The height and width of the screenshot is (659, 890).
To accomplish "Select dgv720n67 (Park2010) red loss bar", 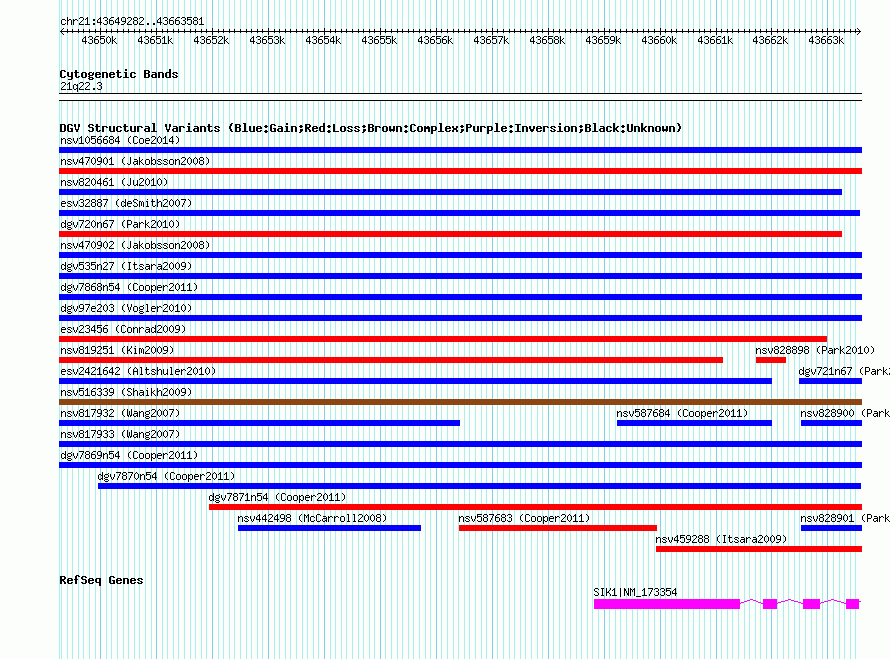I will pyautogui.click(x=451, y=234).
